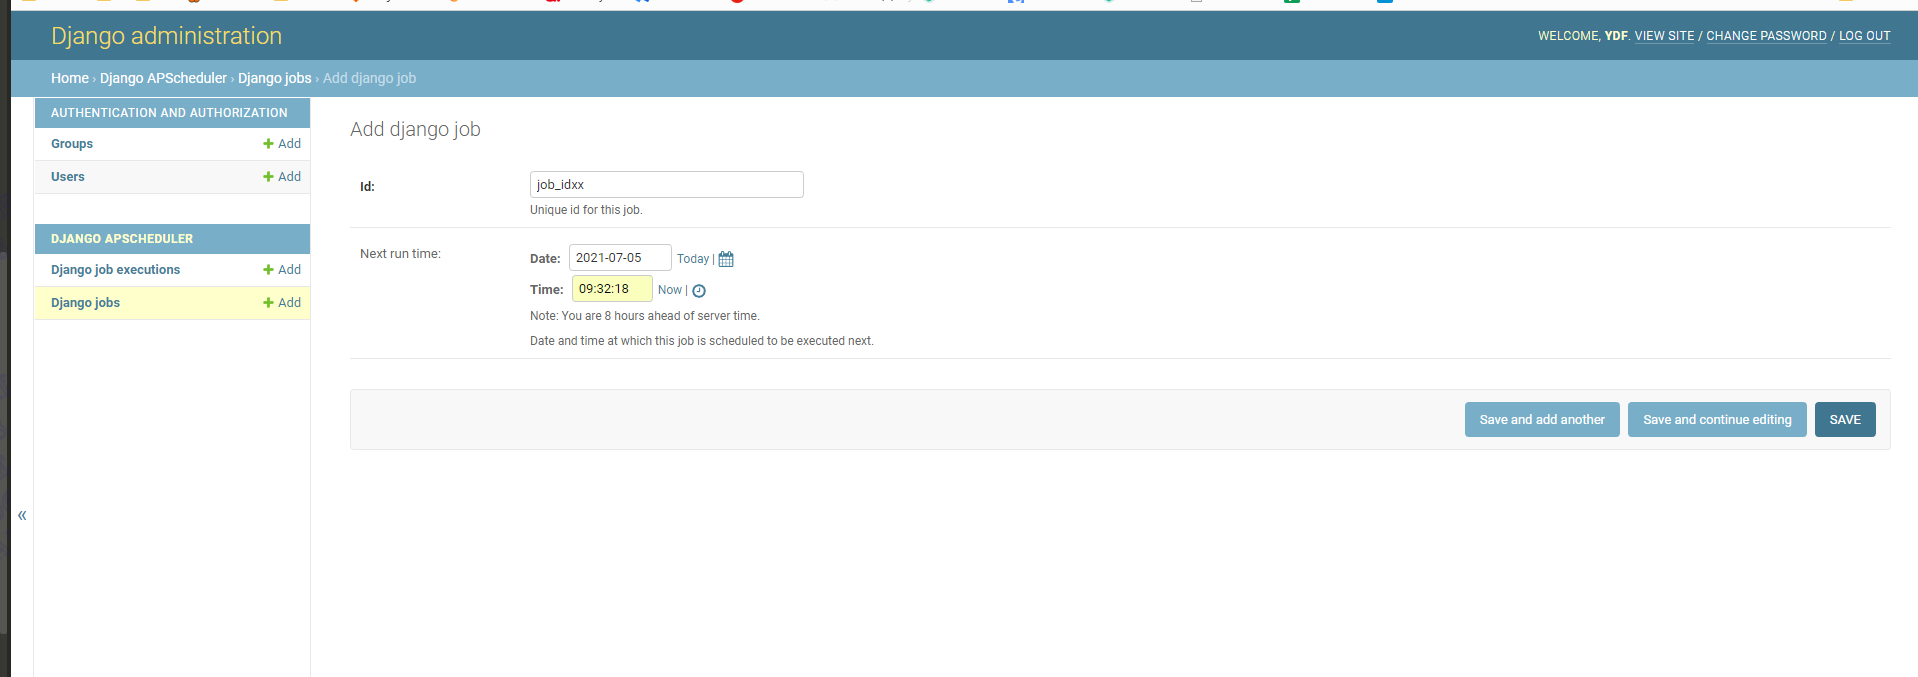The height and width of the screenshot is (677, 1918).
Task: Click the 'Id:' field label
Action: [x=367, y=187]
